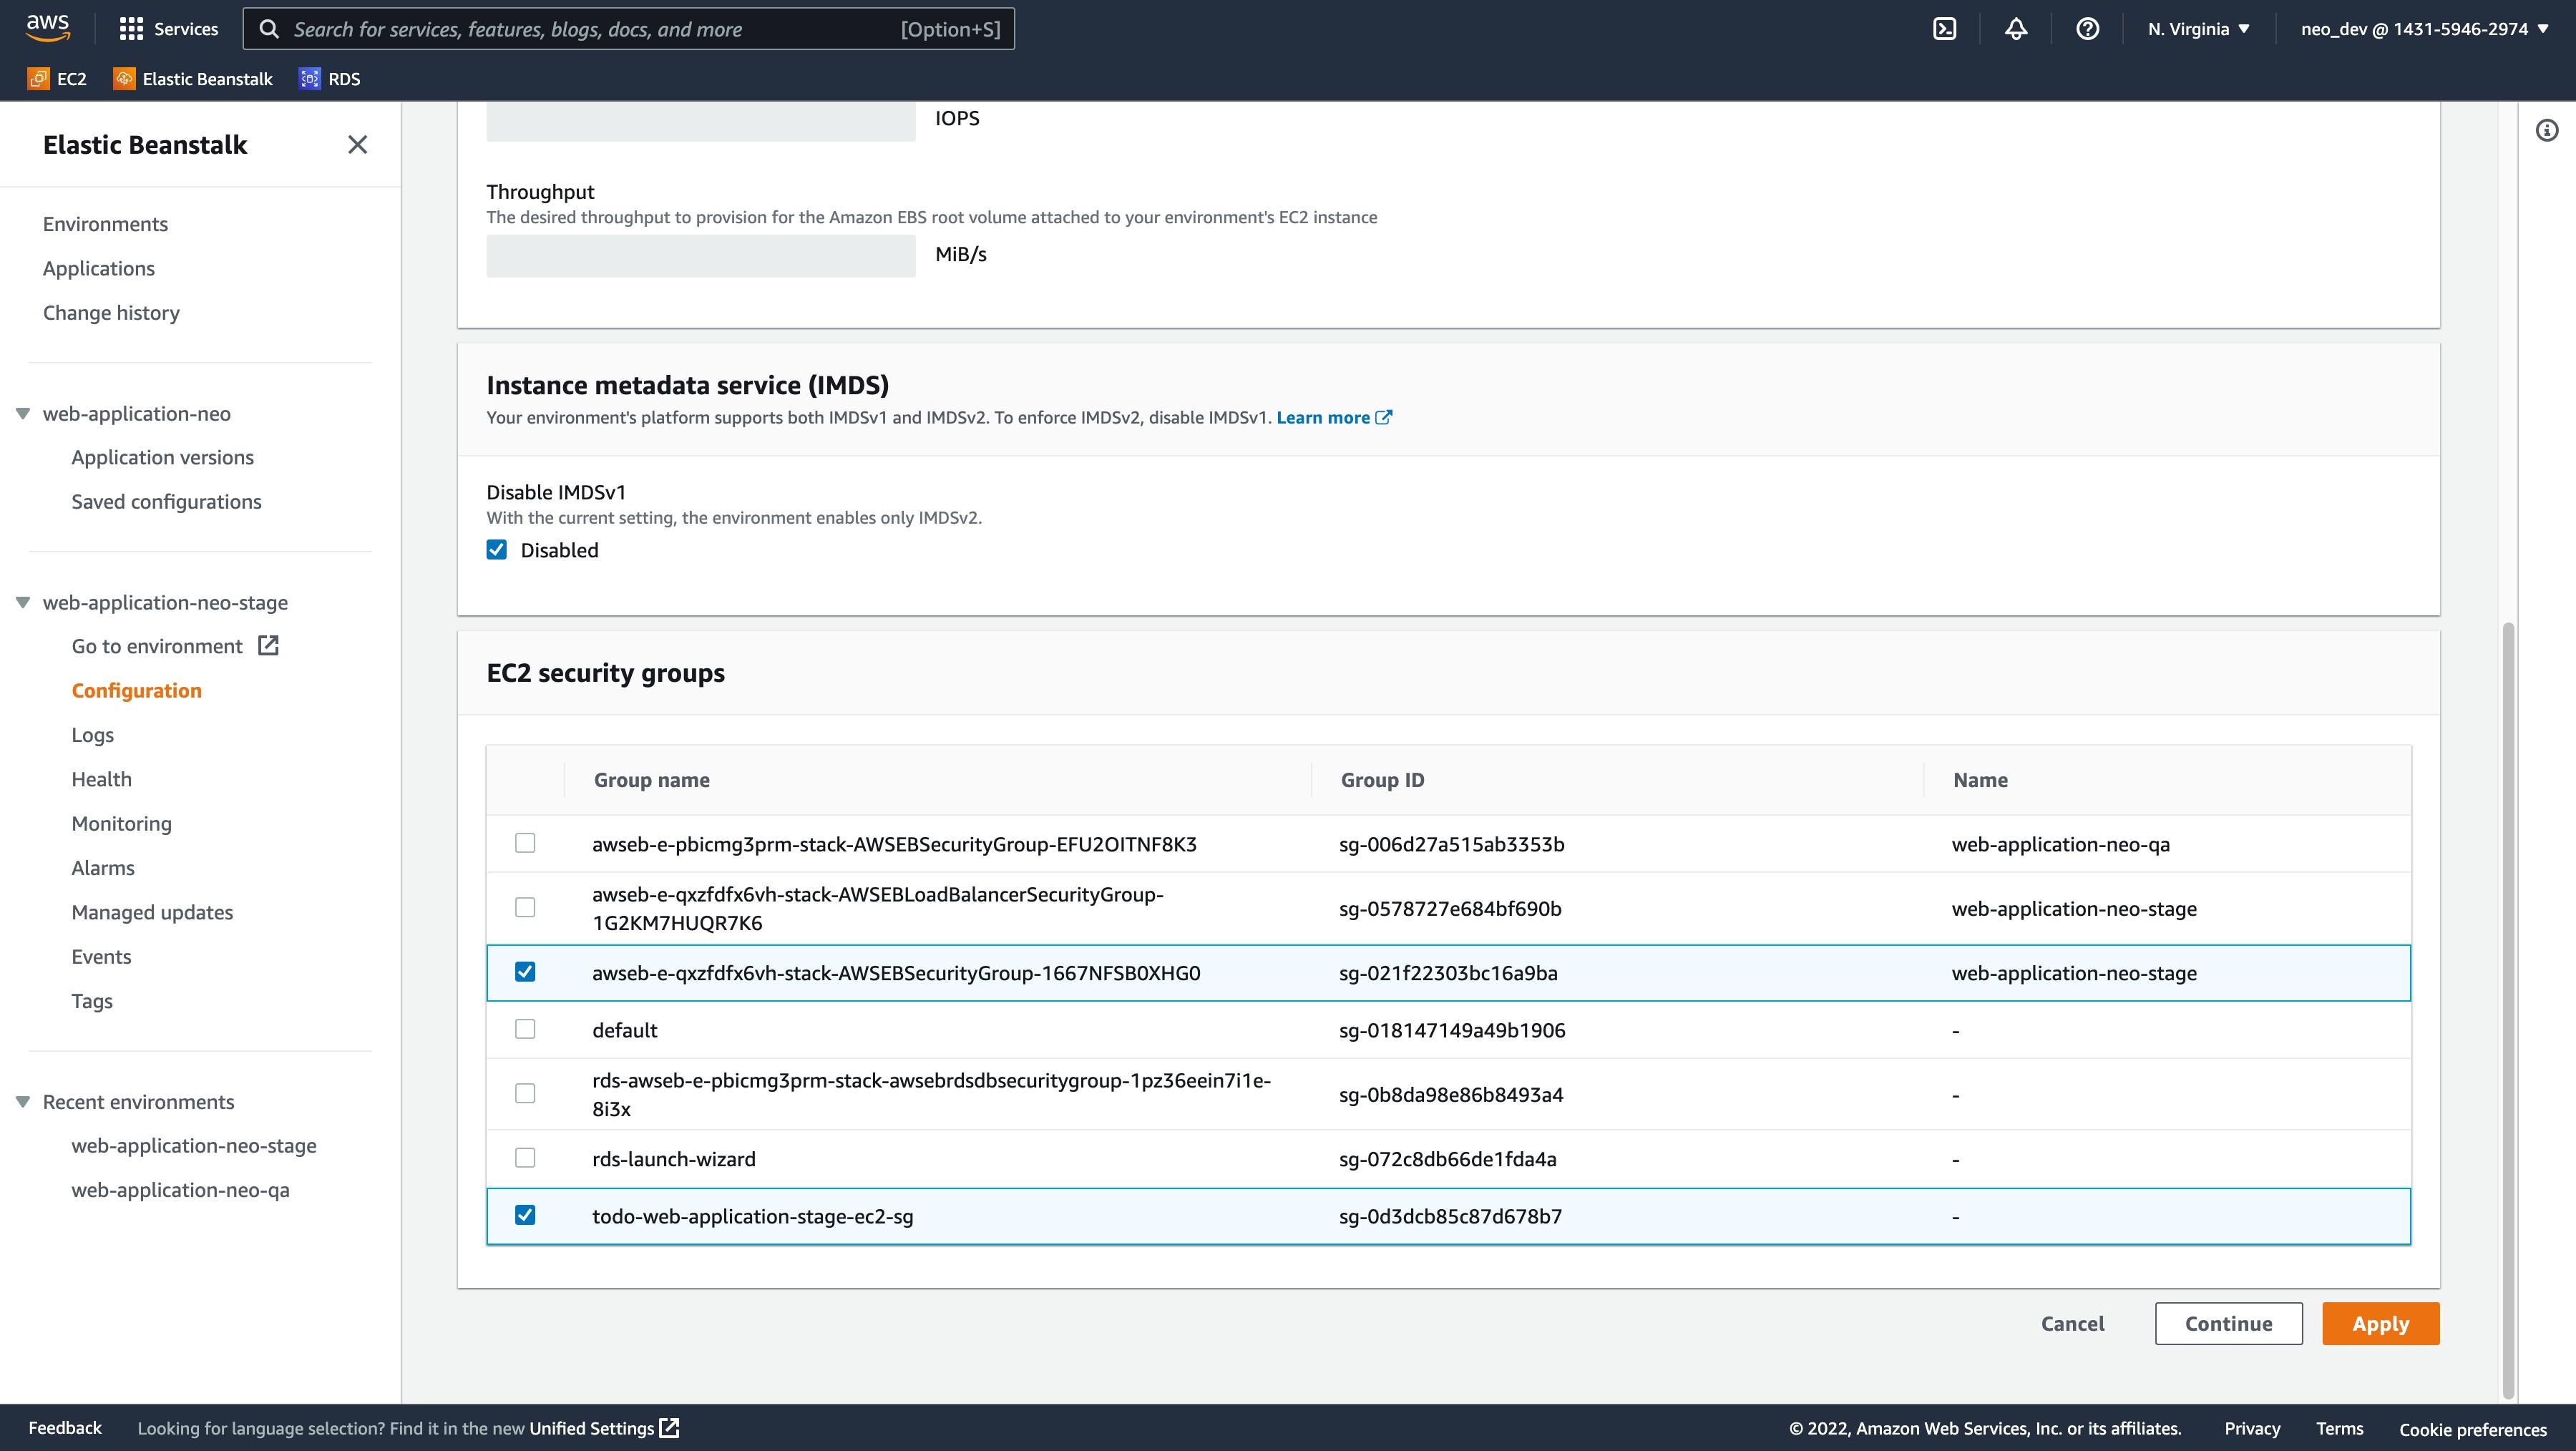Open the help question mark icon

[x=2087, y=29]
